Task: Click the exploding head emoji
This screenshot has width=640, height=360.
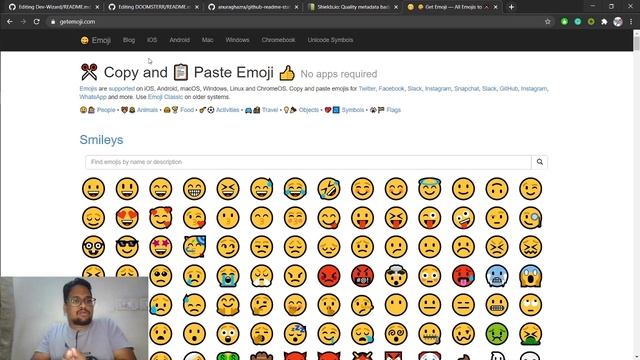Action: click(x=396, y=276)
